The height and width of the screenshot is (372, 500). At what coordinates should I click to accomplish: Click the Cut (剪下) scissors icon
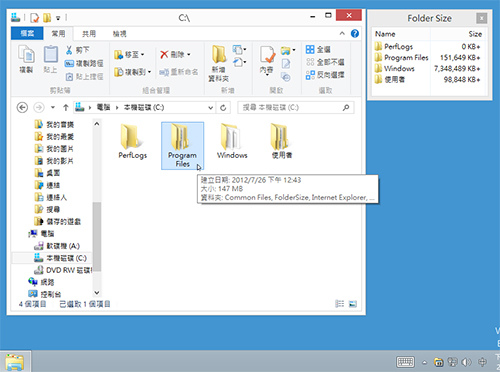pos(69,50)
